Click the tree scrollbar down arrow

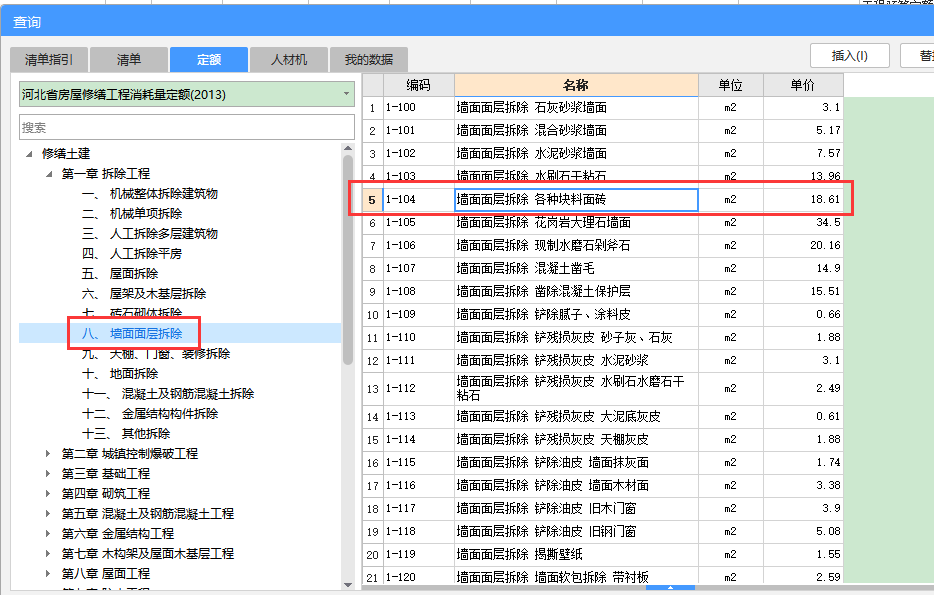(348, 585)
